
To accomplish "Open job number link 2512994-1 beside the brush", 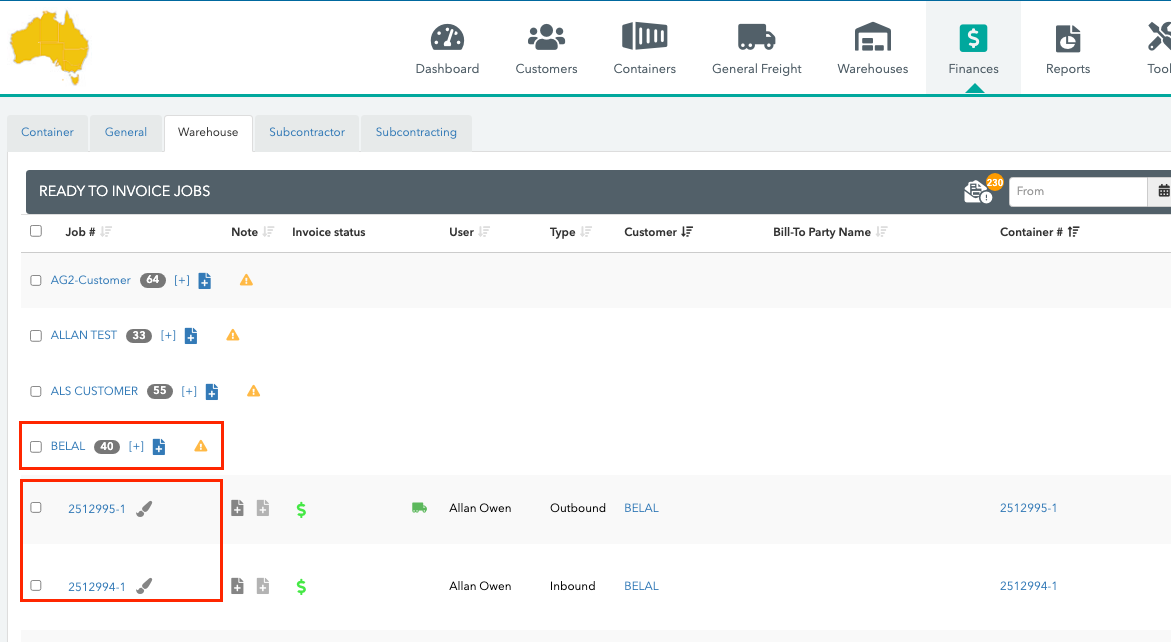I will coord(97,587).
